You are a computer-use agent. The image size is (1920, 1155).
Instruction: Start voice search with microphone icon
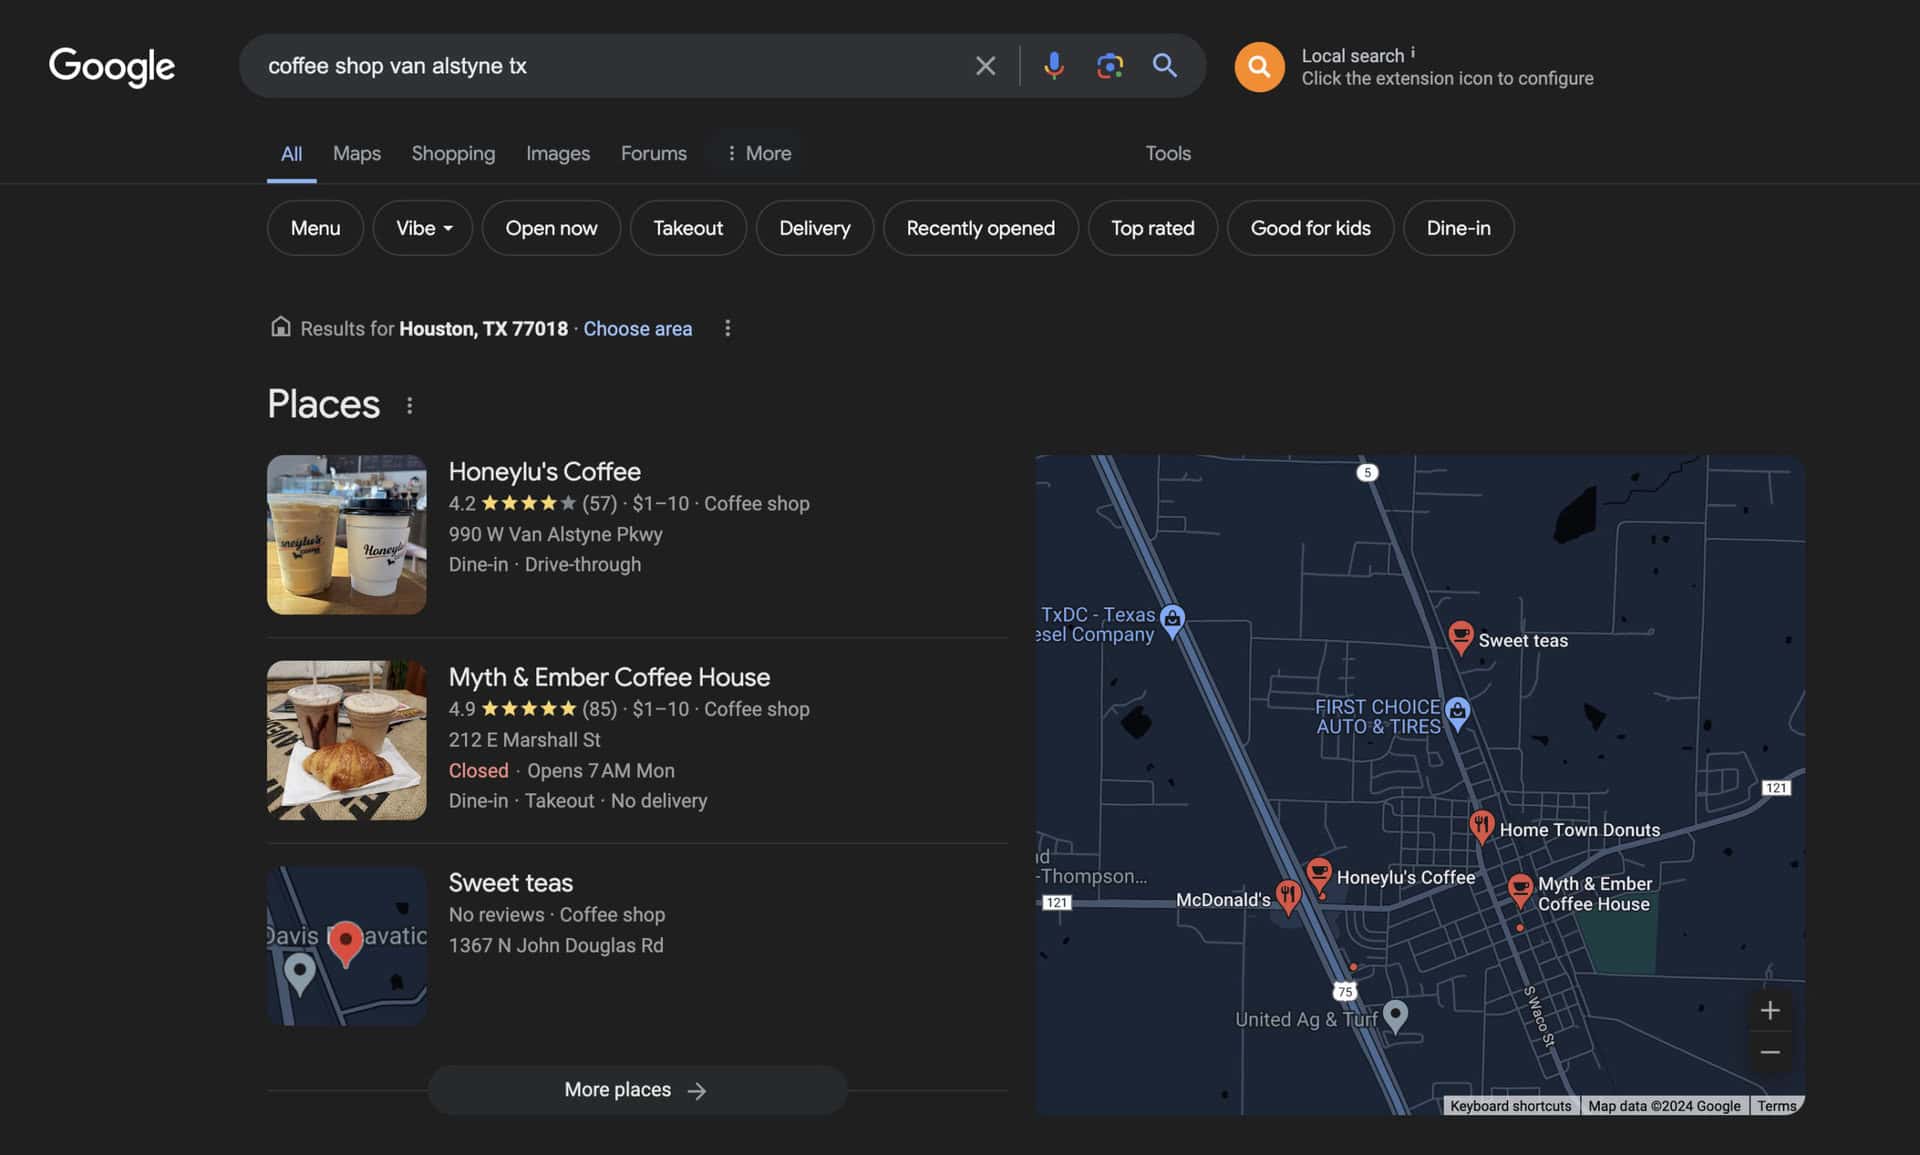[1053, 66]
